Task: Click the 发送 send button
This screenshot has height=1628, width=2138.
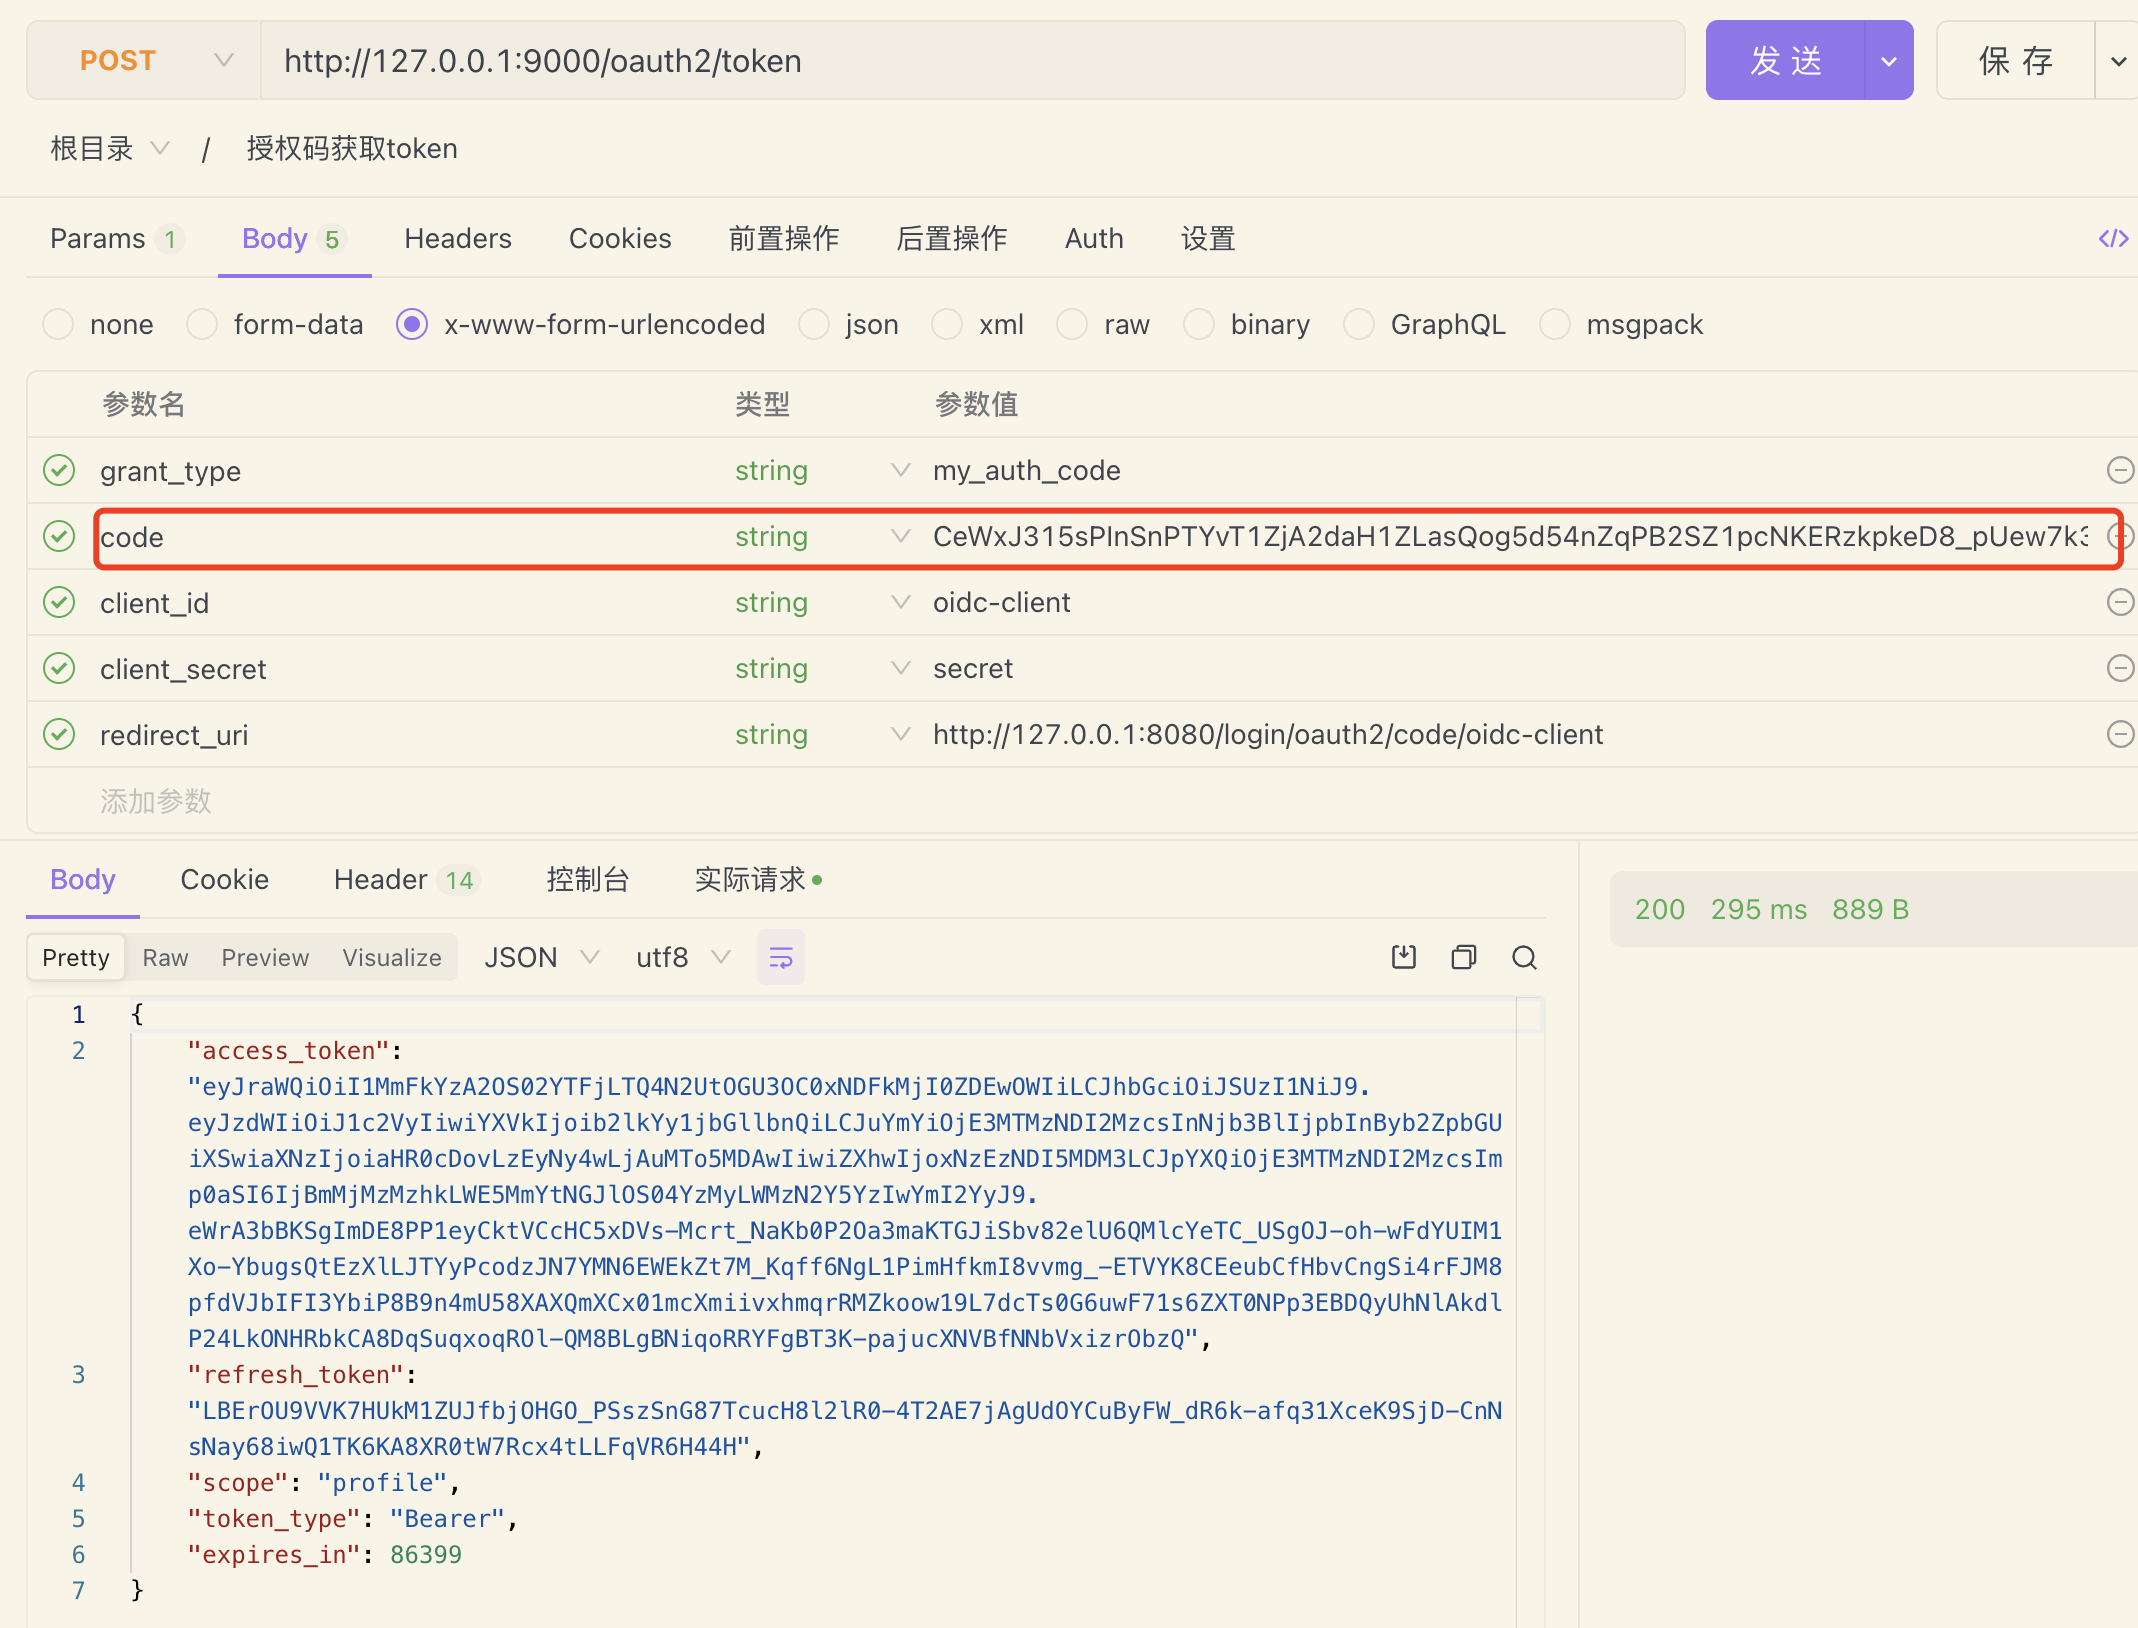Action: (x=1786, y=60)
